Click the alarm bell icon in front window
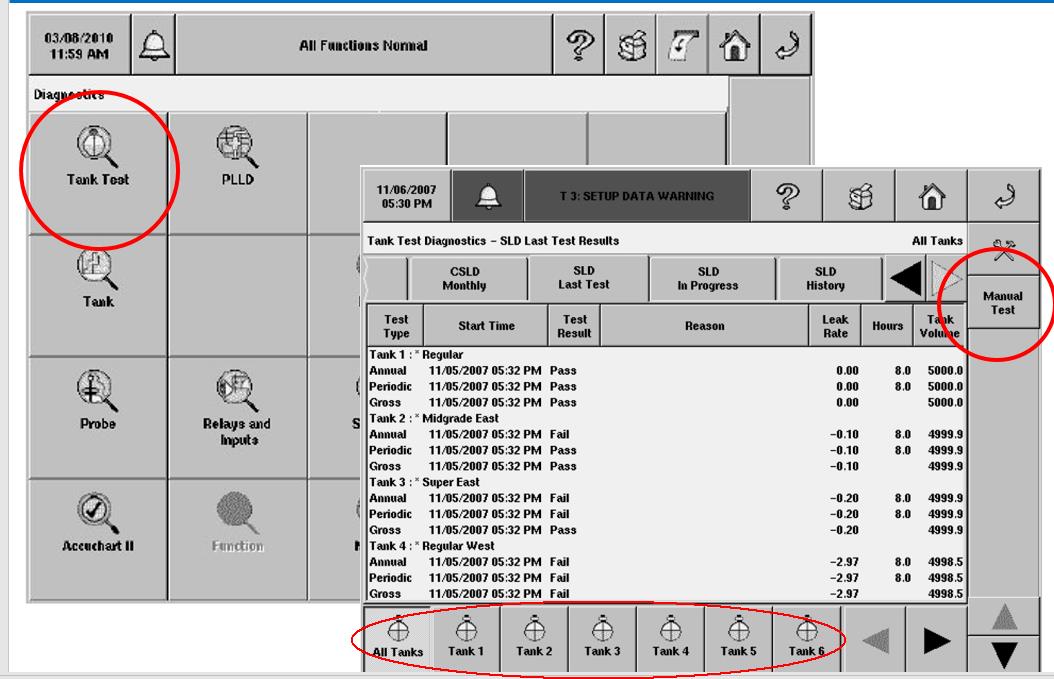 [x=490, y=197]
